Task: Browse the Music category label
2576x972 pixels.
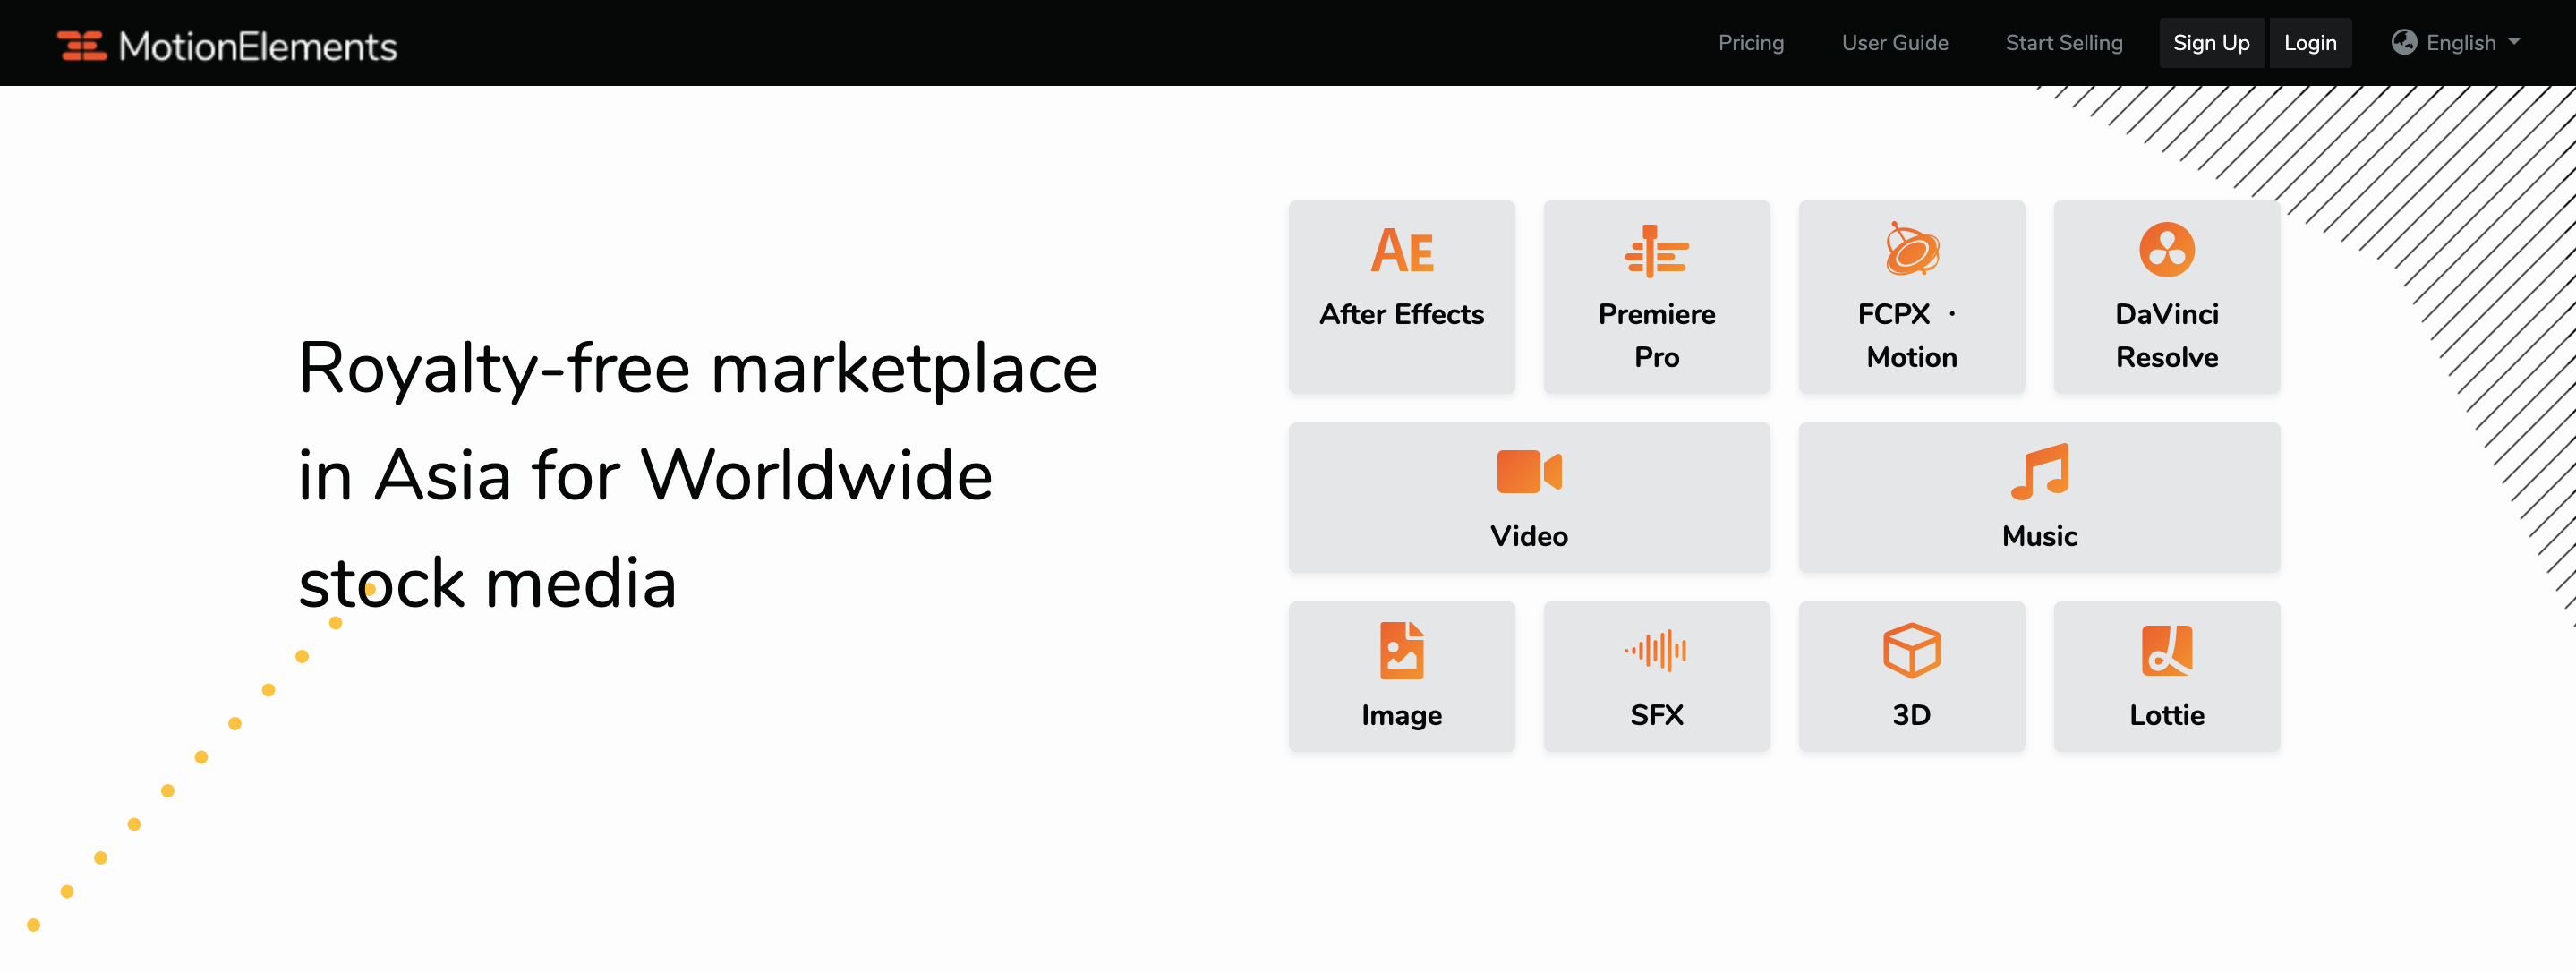Action: click(2039, 536)
